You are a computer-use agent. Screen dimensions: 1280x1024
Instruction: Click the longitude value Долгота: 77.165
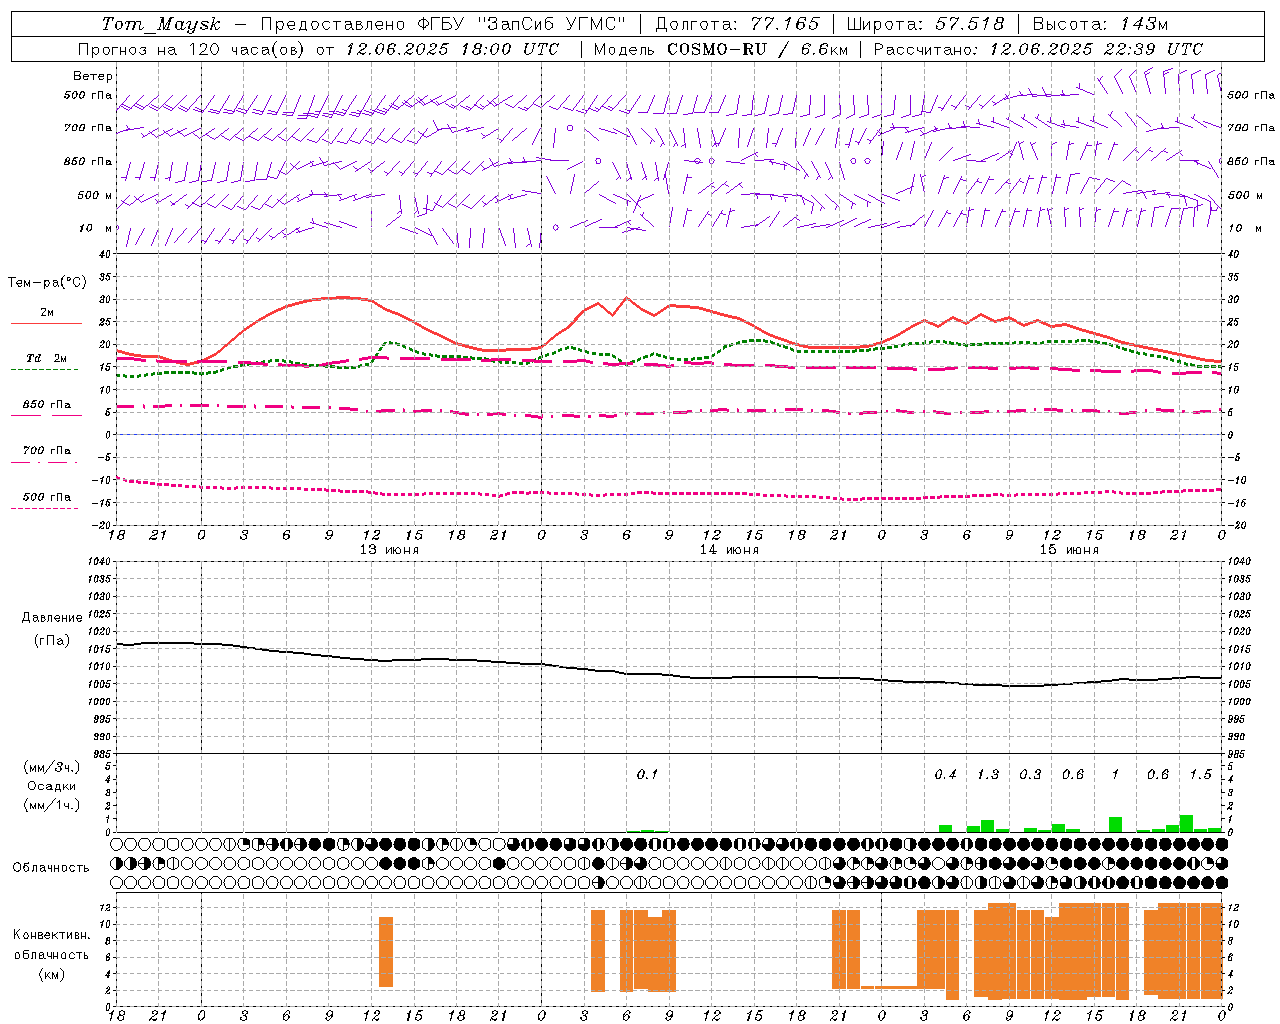pyautogui.click(x=737, y=24)
